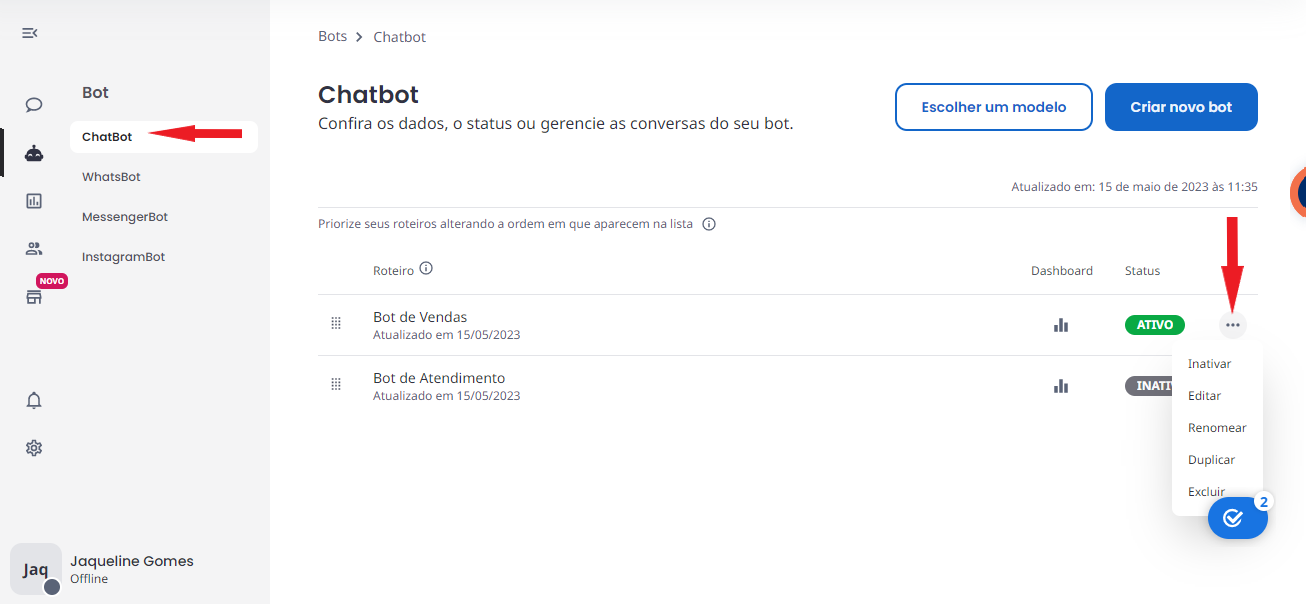Screen dimensions: 1306x604
Task: View dashboard chart for Bot de Atendimento
Action: click(1061, 386)
